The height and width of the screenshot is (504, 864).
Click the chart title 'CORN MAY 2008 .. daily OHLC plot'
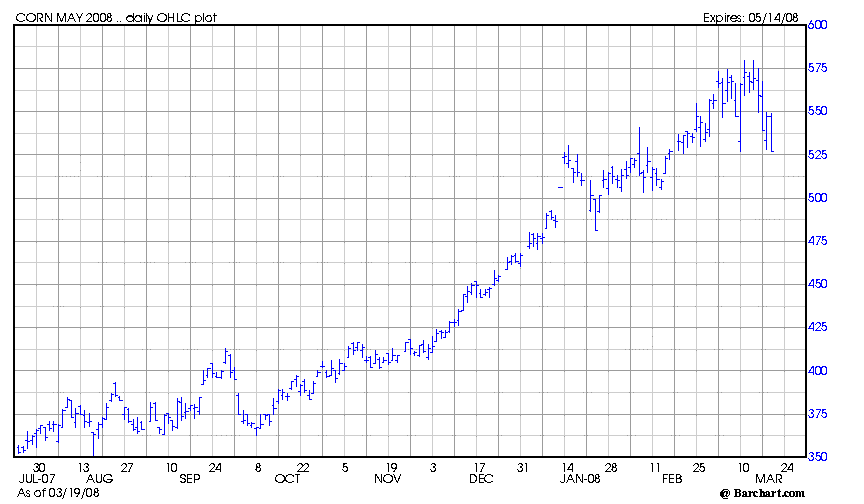(116, 18)
